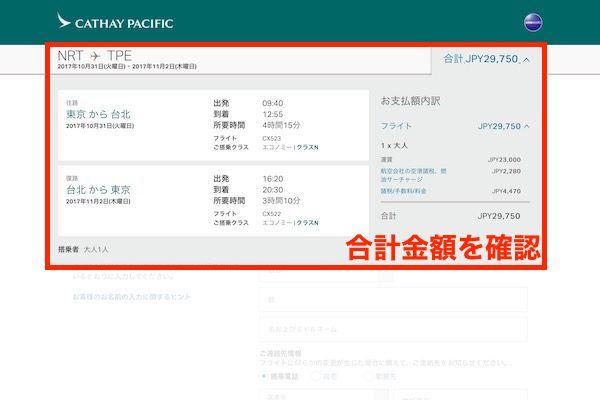Viewport: 600px width, 400px height.
Task: Open the 諸税/手数料/料金 link
Action: coord(403,191)
